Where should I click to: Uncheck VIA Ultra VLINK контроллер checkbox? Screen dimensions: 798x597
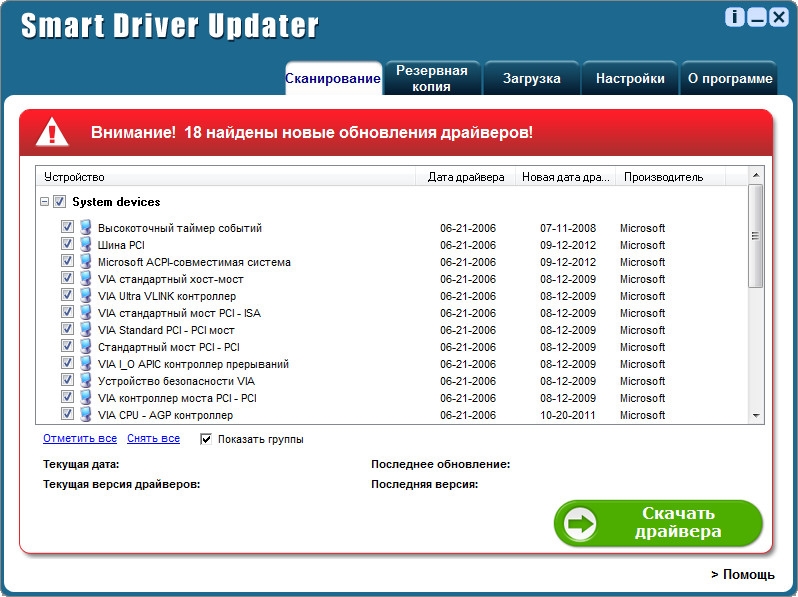coord(67,294)
